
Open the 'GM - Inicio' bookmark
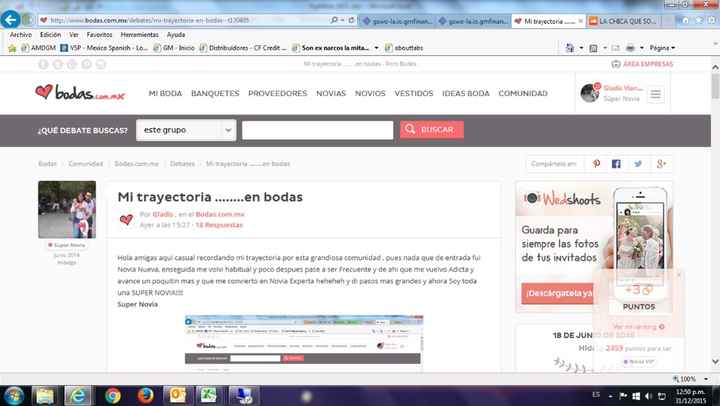[174, 48]
